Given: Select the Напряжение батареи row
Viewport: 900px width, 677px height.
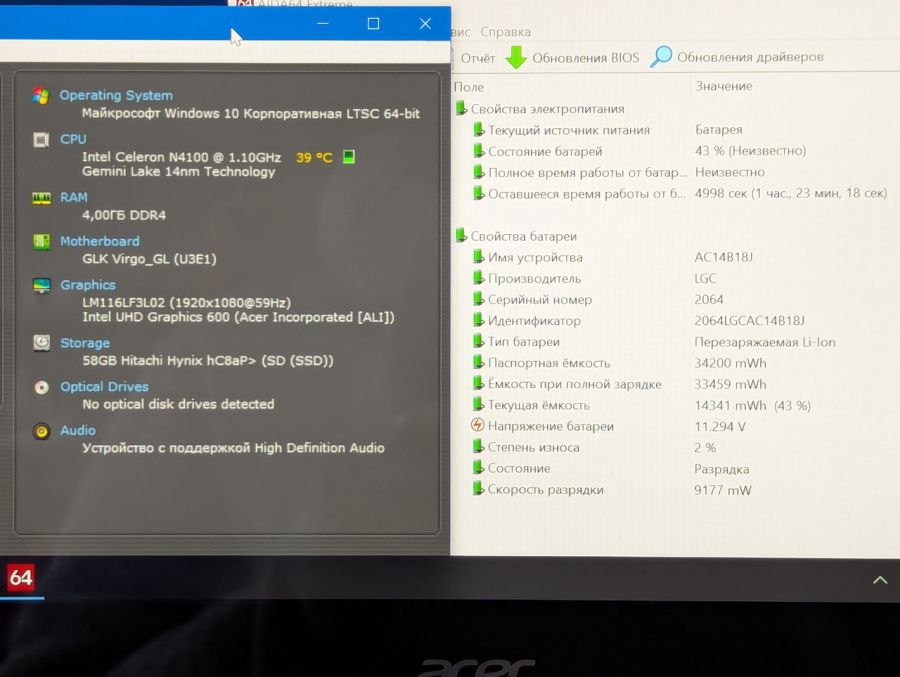Looking at the screenshot, I should click(x=608, y=426).
